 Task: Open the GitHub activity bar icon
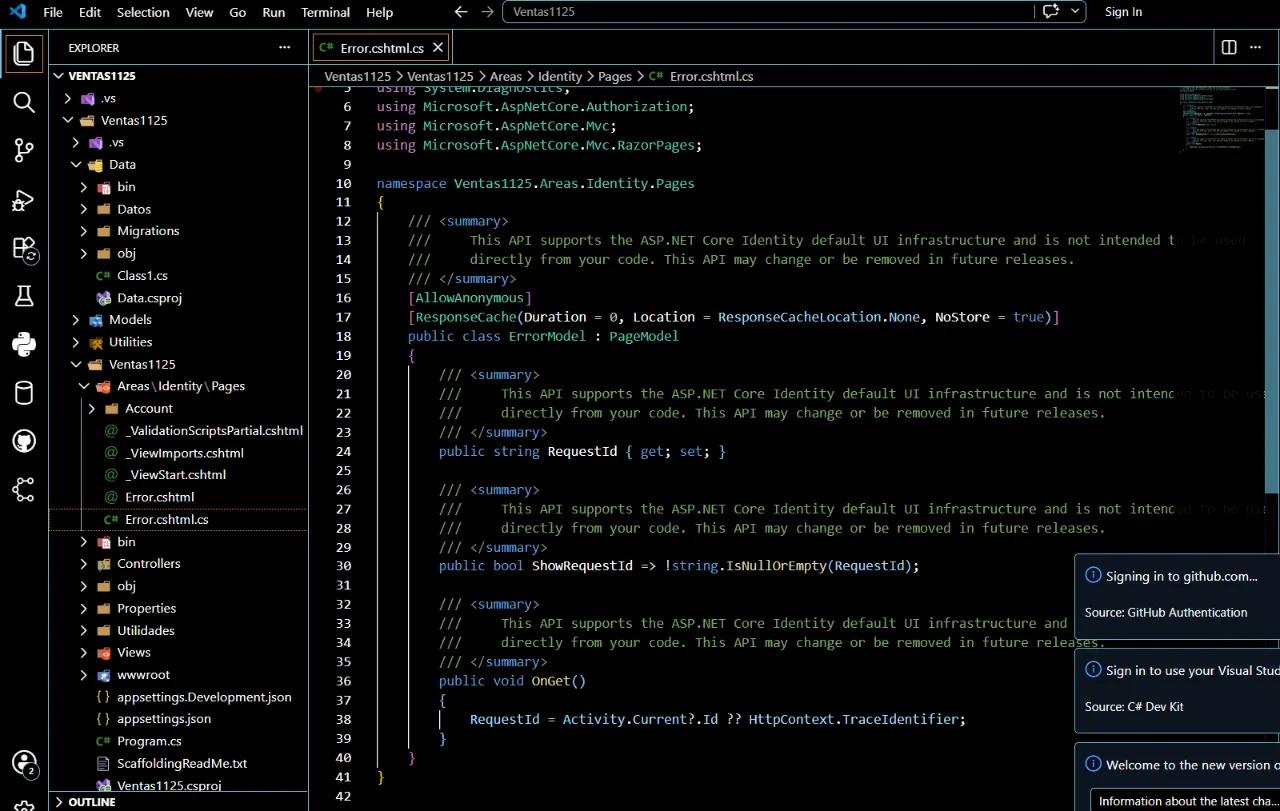24,441
